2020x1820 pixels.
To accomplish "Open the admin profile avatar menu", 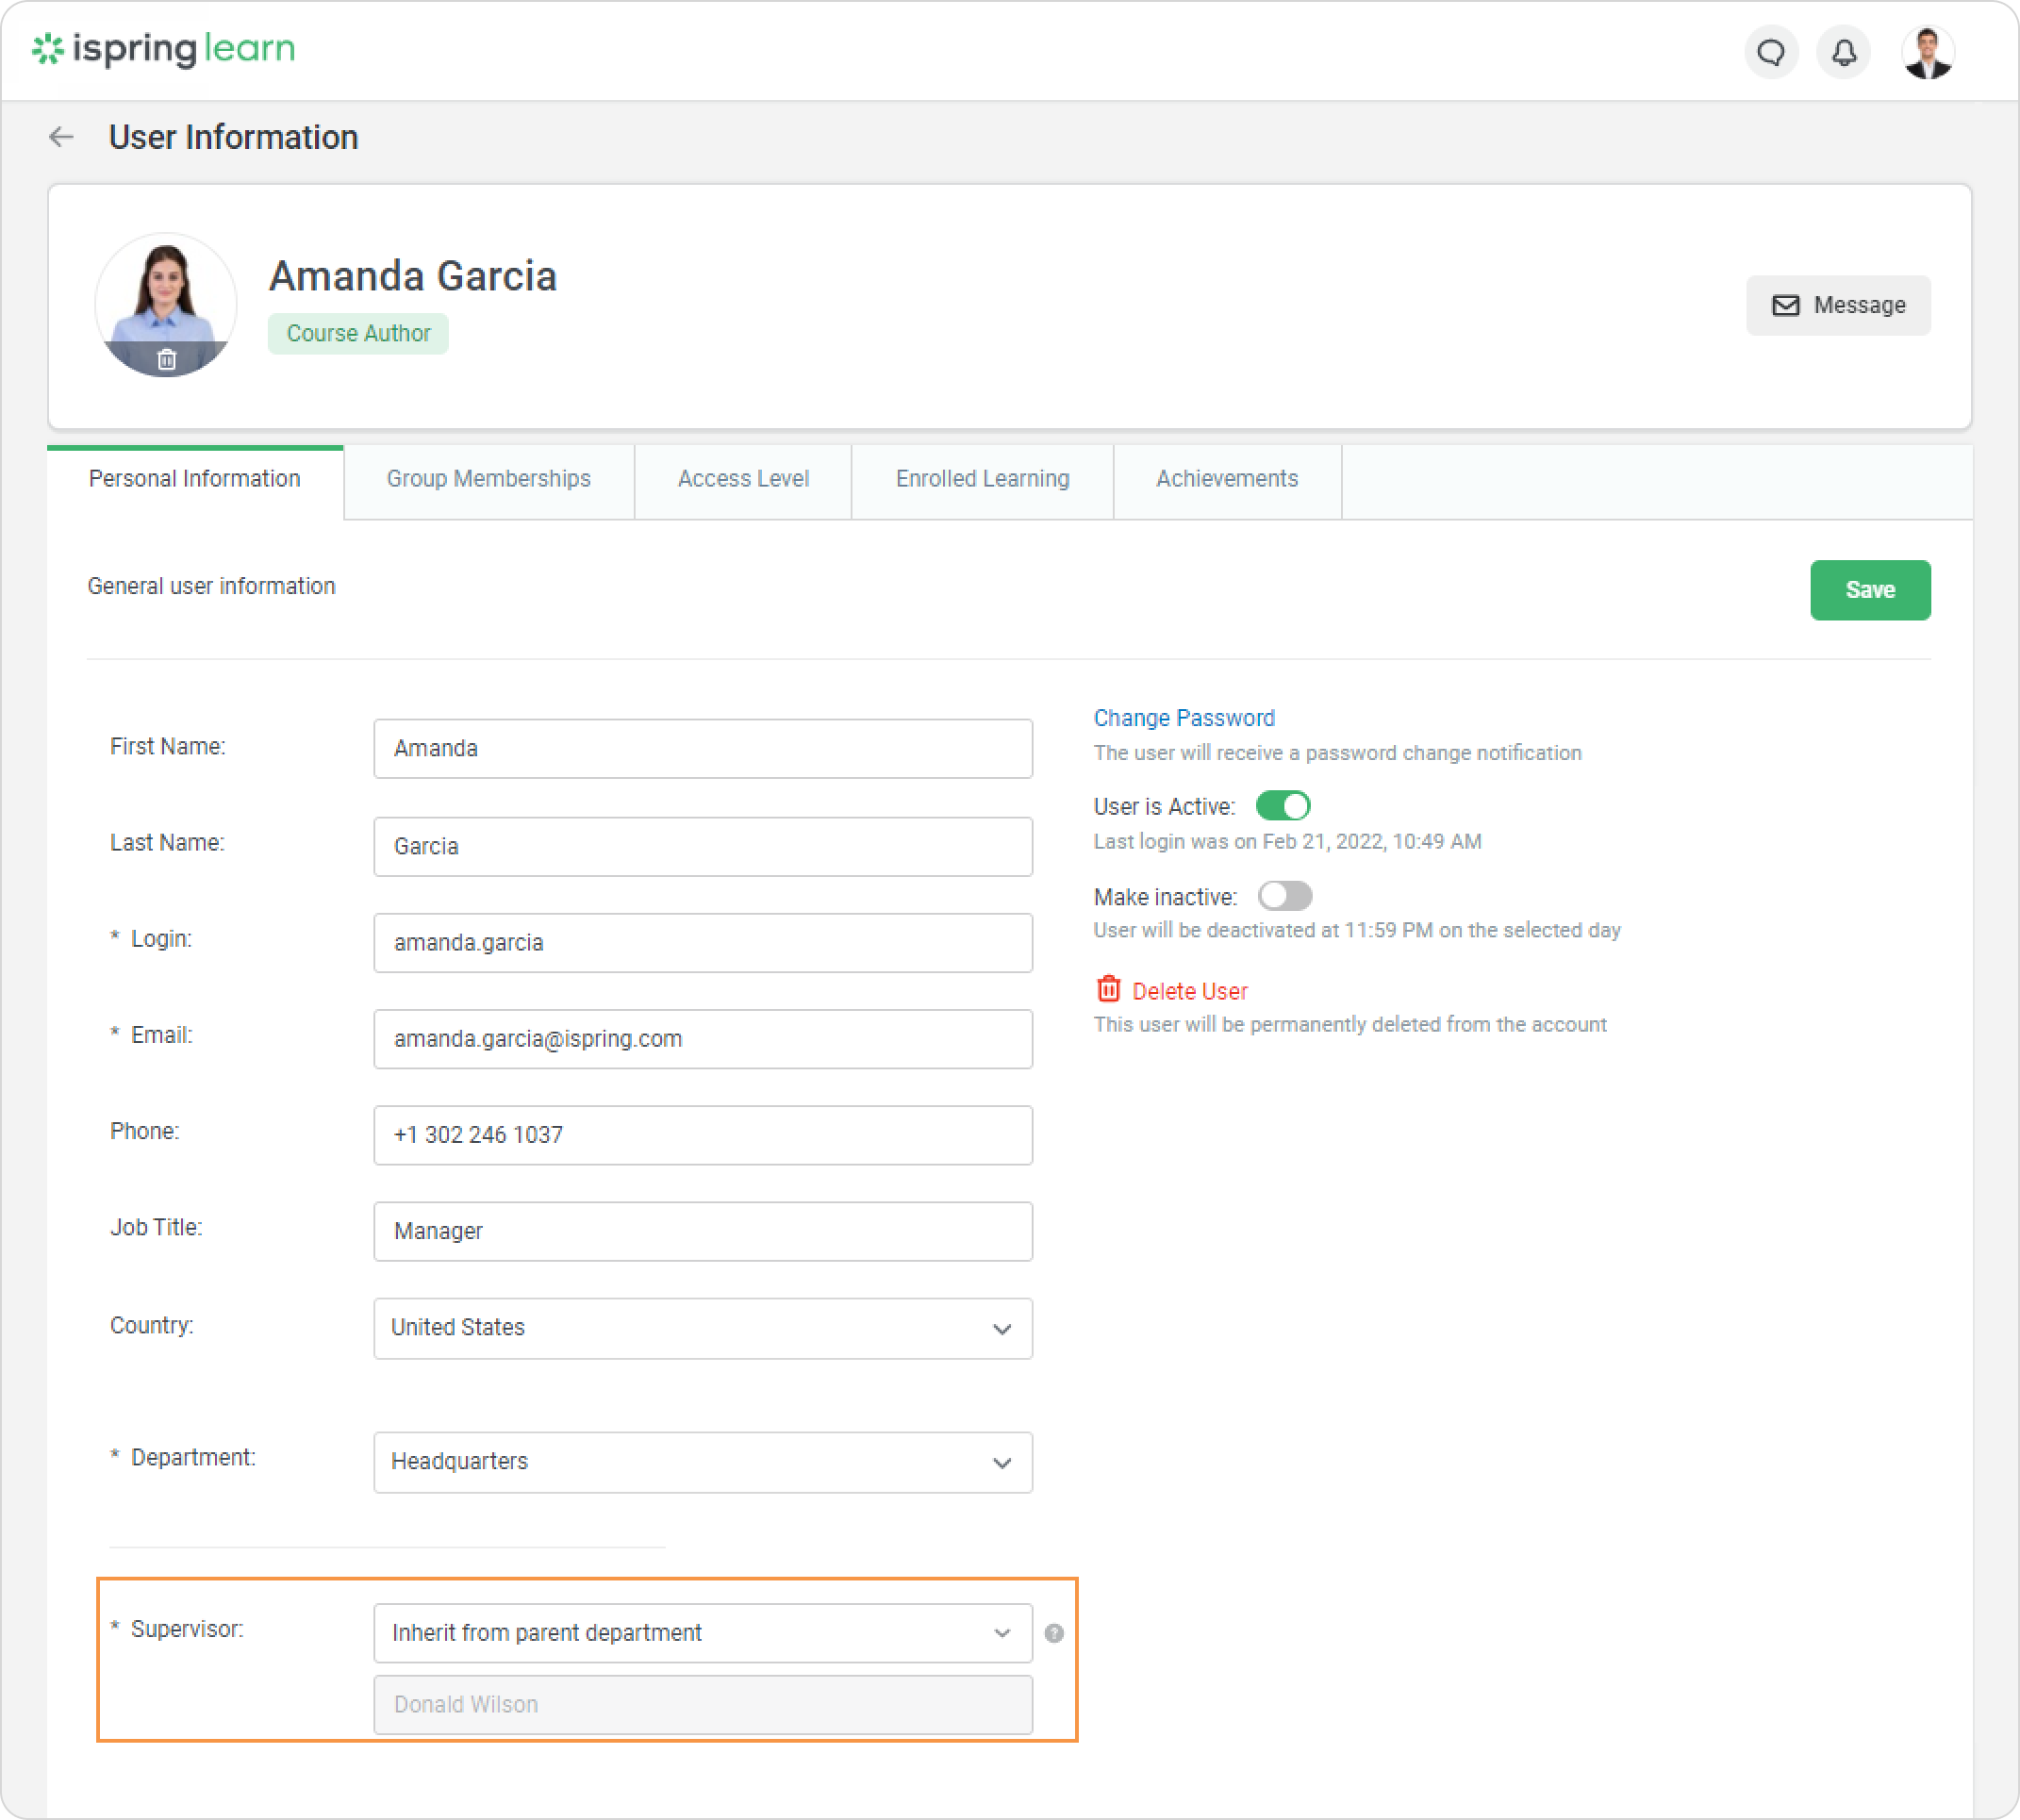I will point(1927,52).
